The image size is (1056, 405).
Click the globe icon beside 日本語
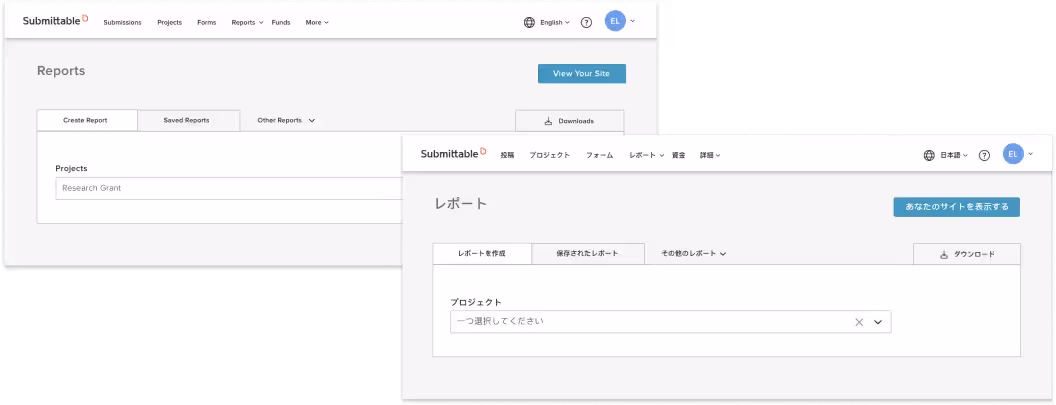coord(929,155)
